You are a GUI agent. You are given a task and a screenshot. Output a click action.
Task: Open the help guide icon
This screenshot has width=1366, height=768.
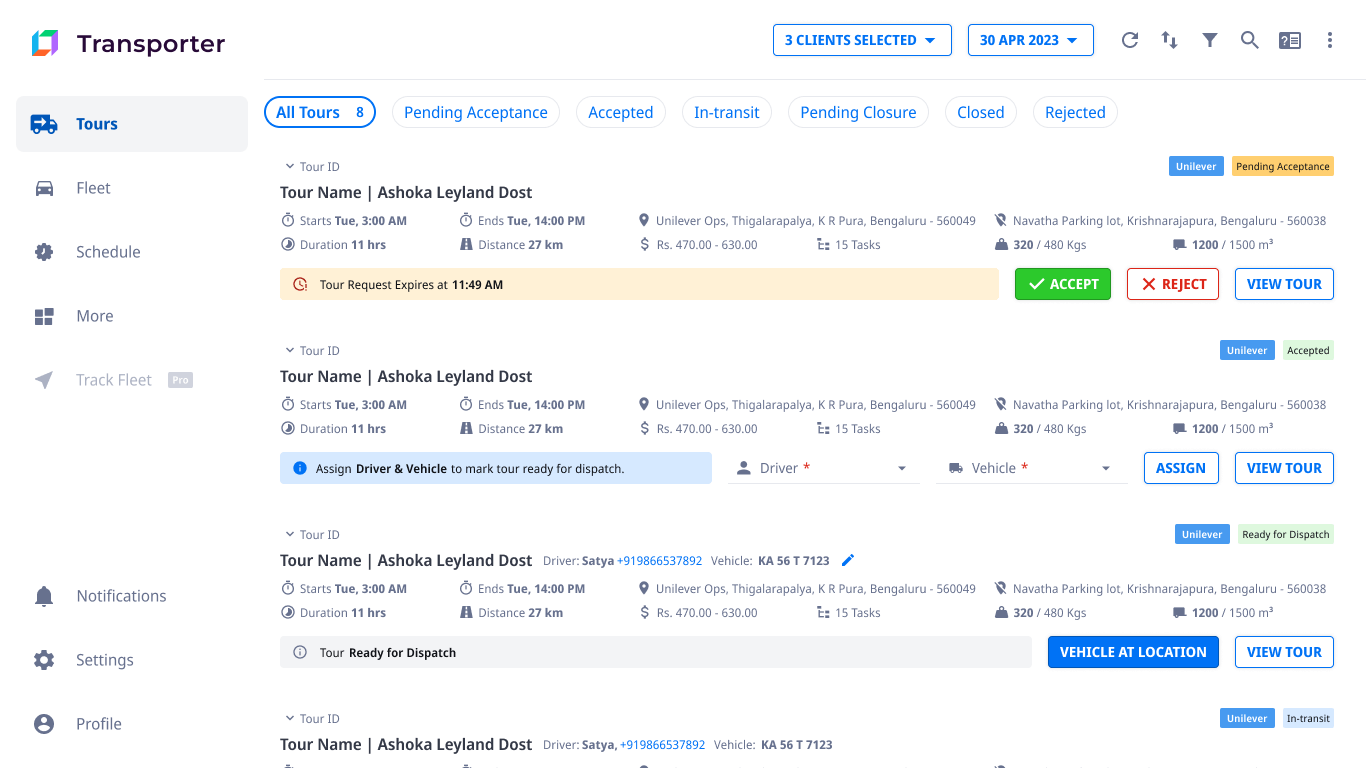[1290, 40]
